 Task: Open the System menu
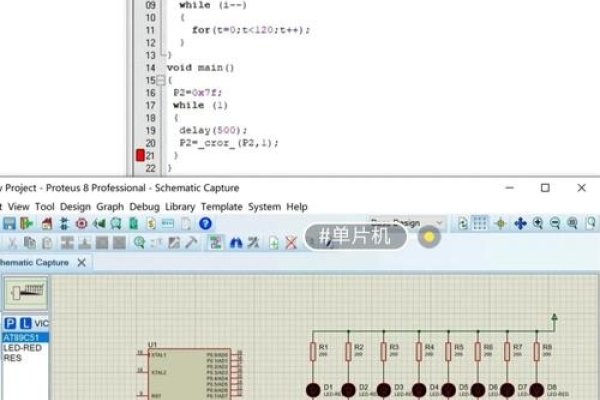[x=264, y=207]
